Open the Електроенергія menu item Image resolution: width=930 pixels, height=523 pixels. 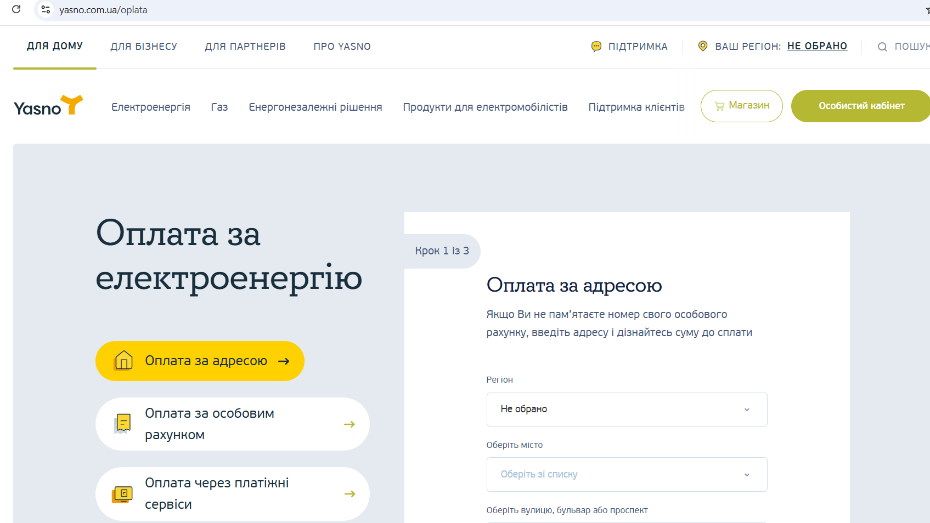(x=151, y=107)
